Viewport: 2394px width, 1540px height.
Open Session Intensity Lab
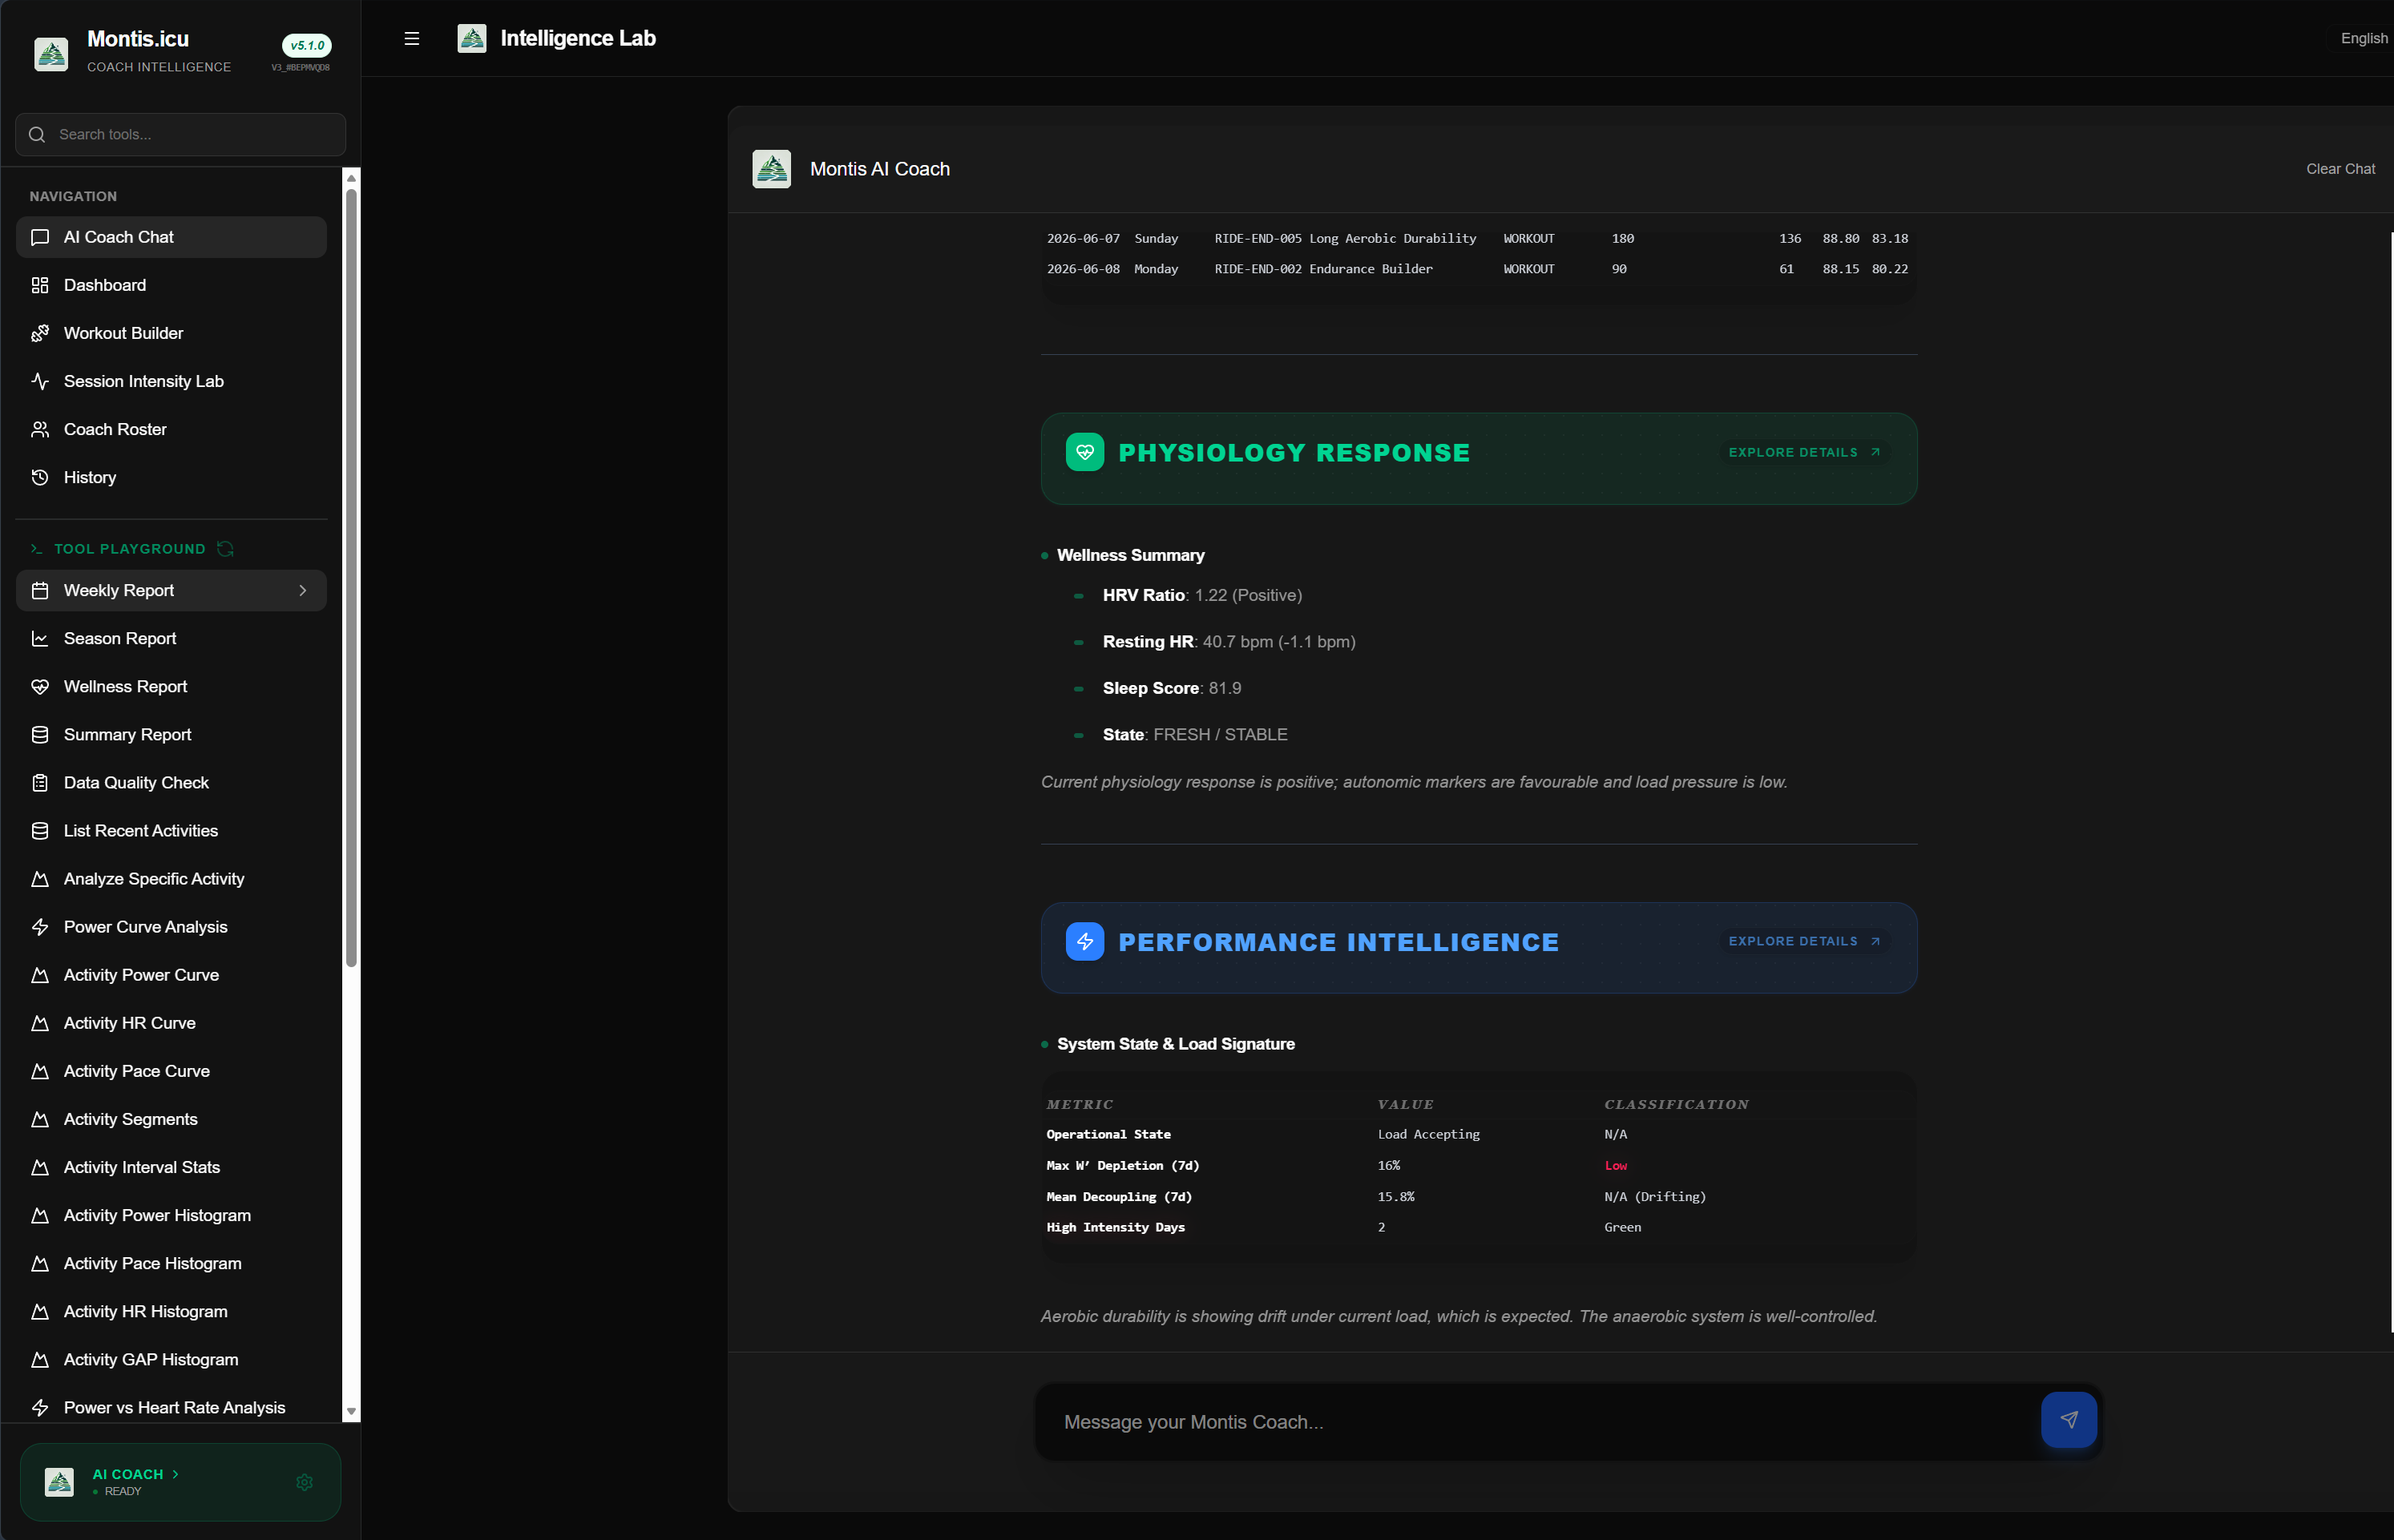171,381
